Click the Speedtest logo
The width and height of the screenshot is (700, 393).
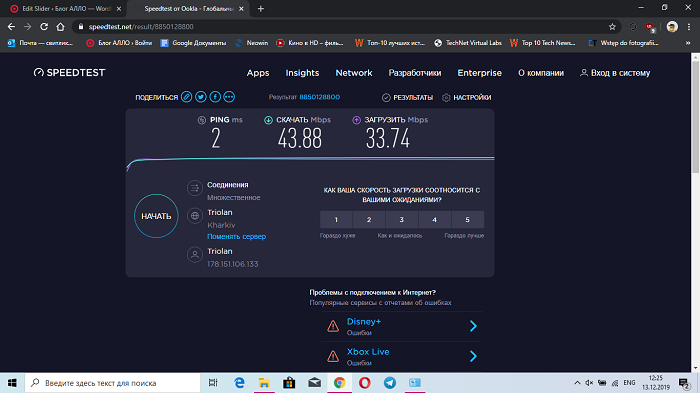pos(70,72)
